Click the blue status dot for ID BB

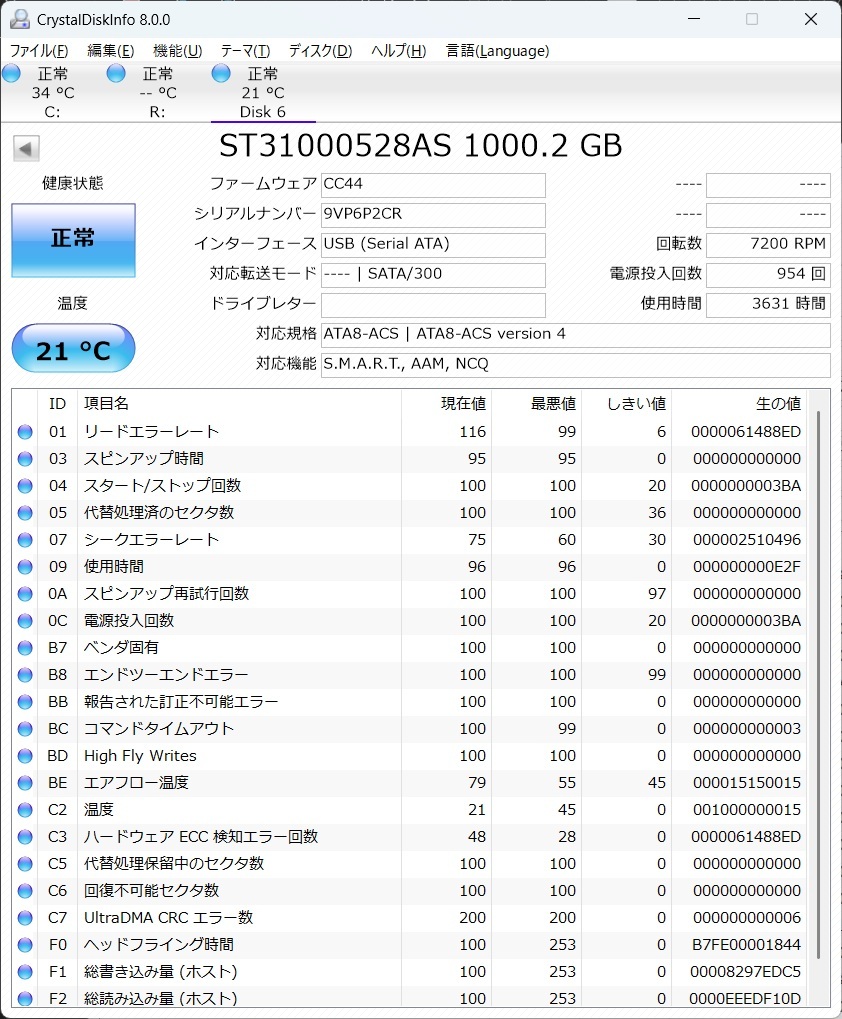[x=25, y=702]
